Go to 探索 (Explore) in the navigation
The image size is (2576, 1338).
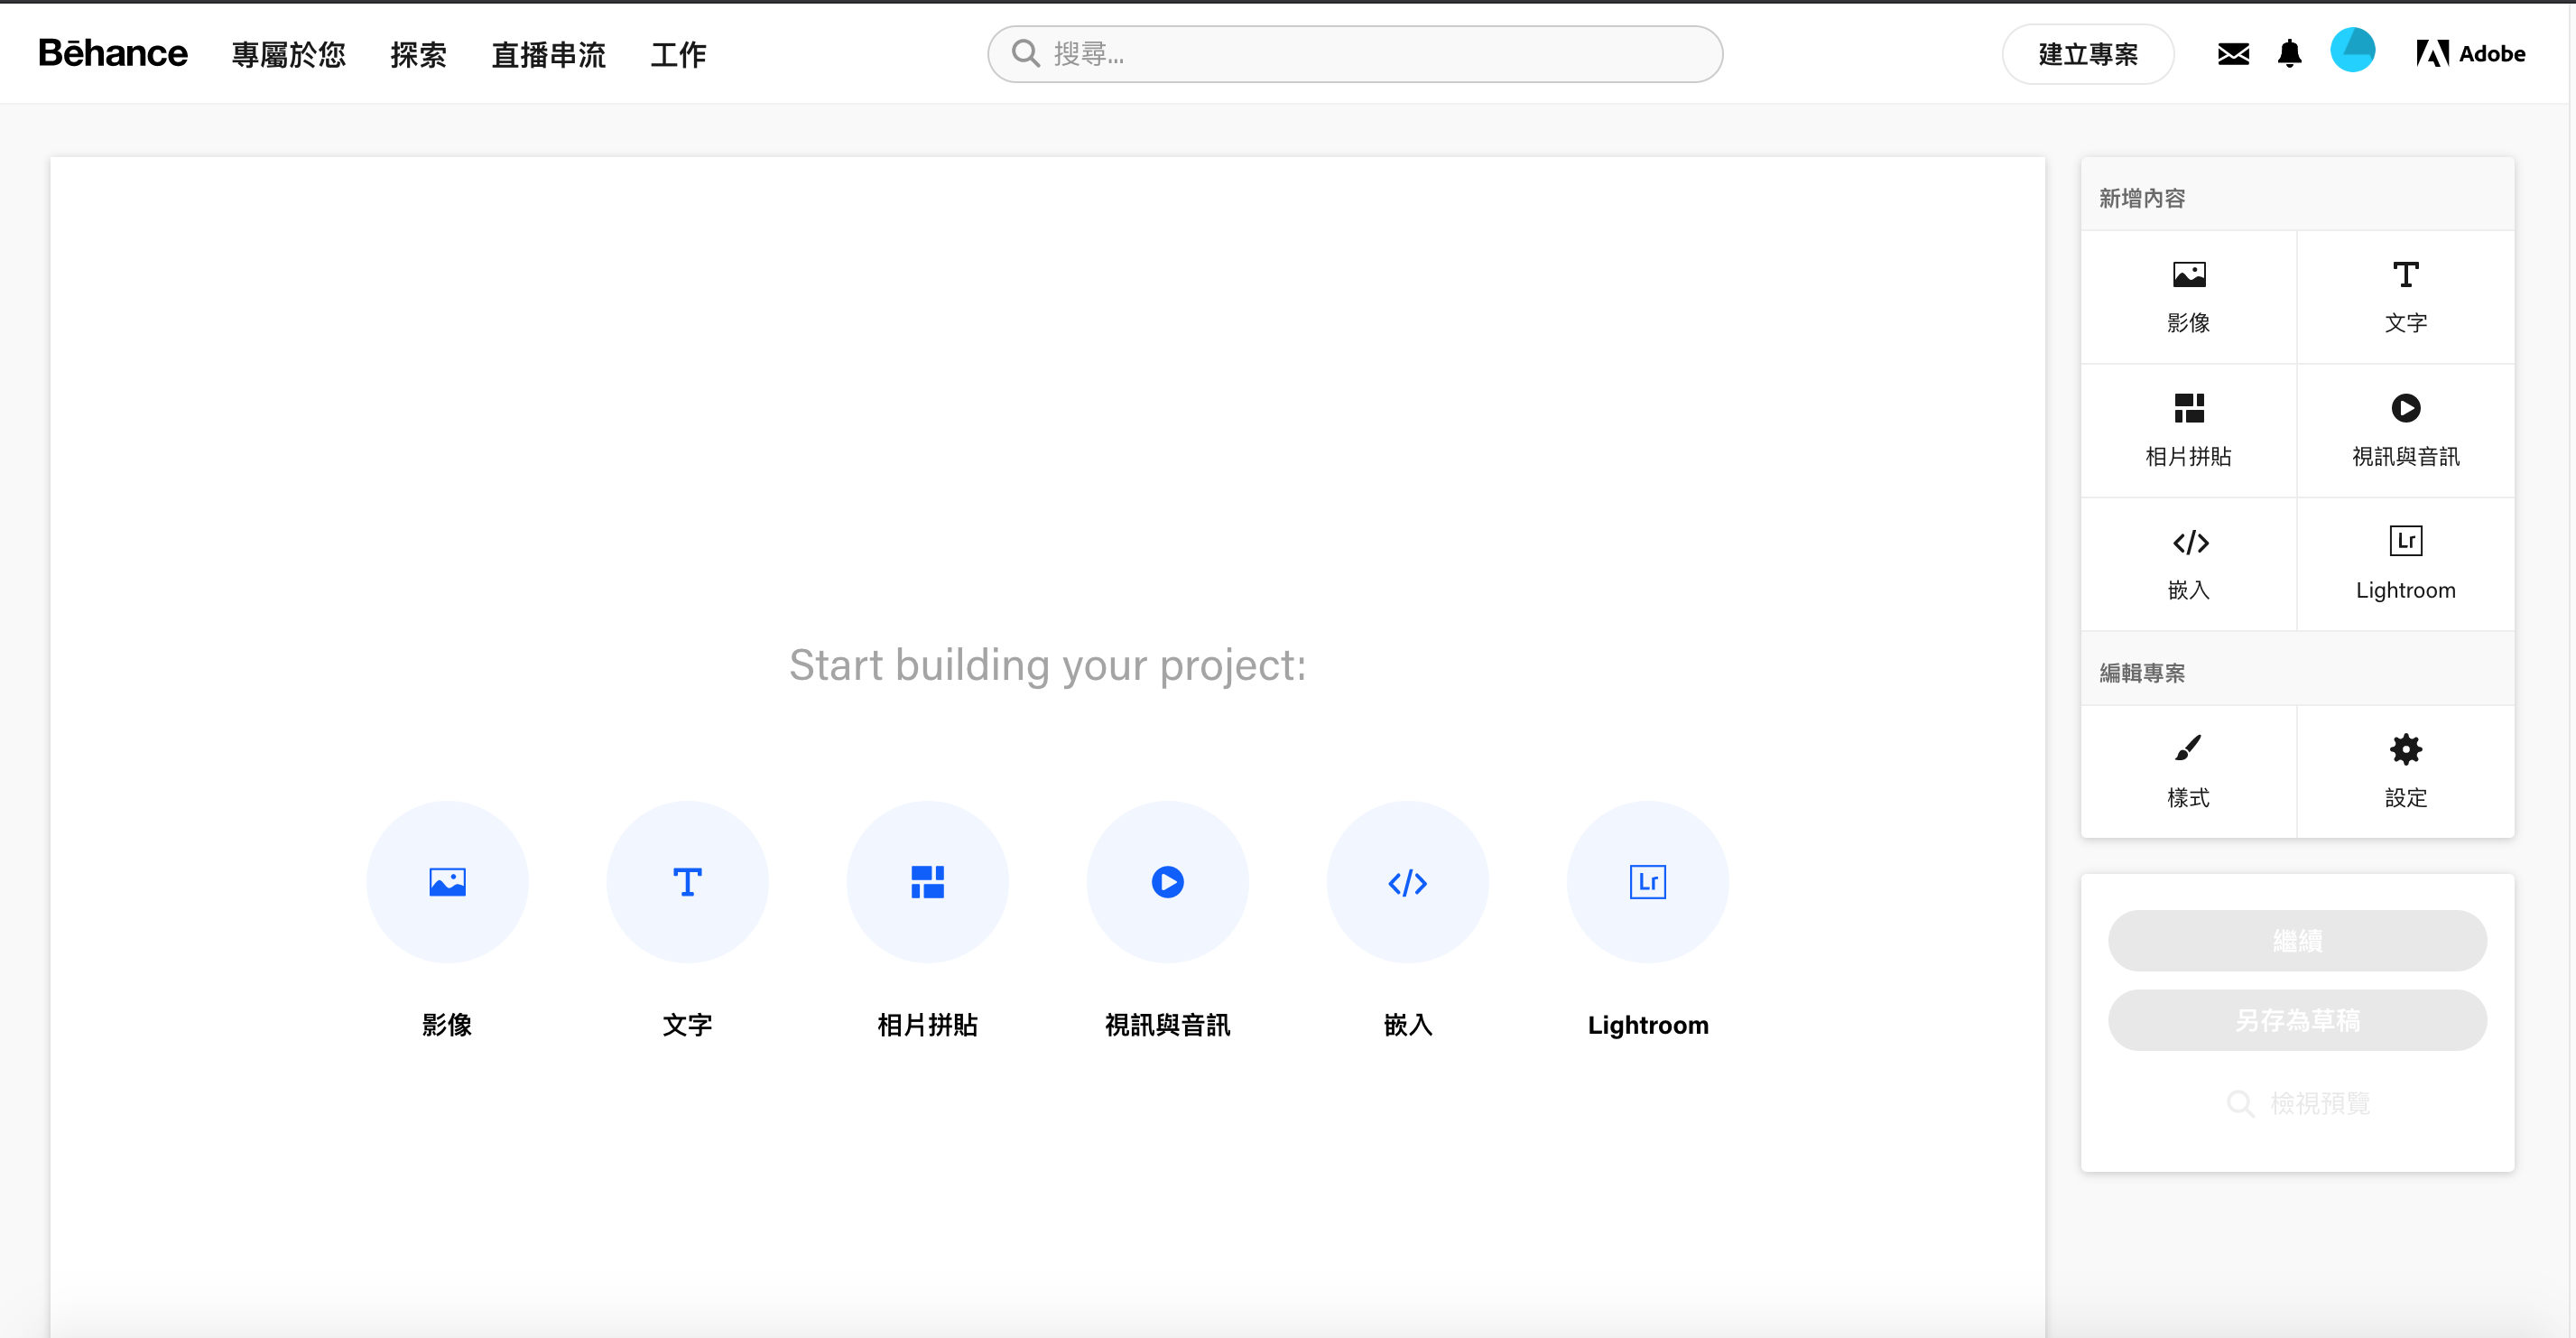(x=418, y=54)
